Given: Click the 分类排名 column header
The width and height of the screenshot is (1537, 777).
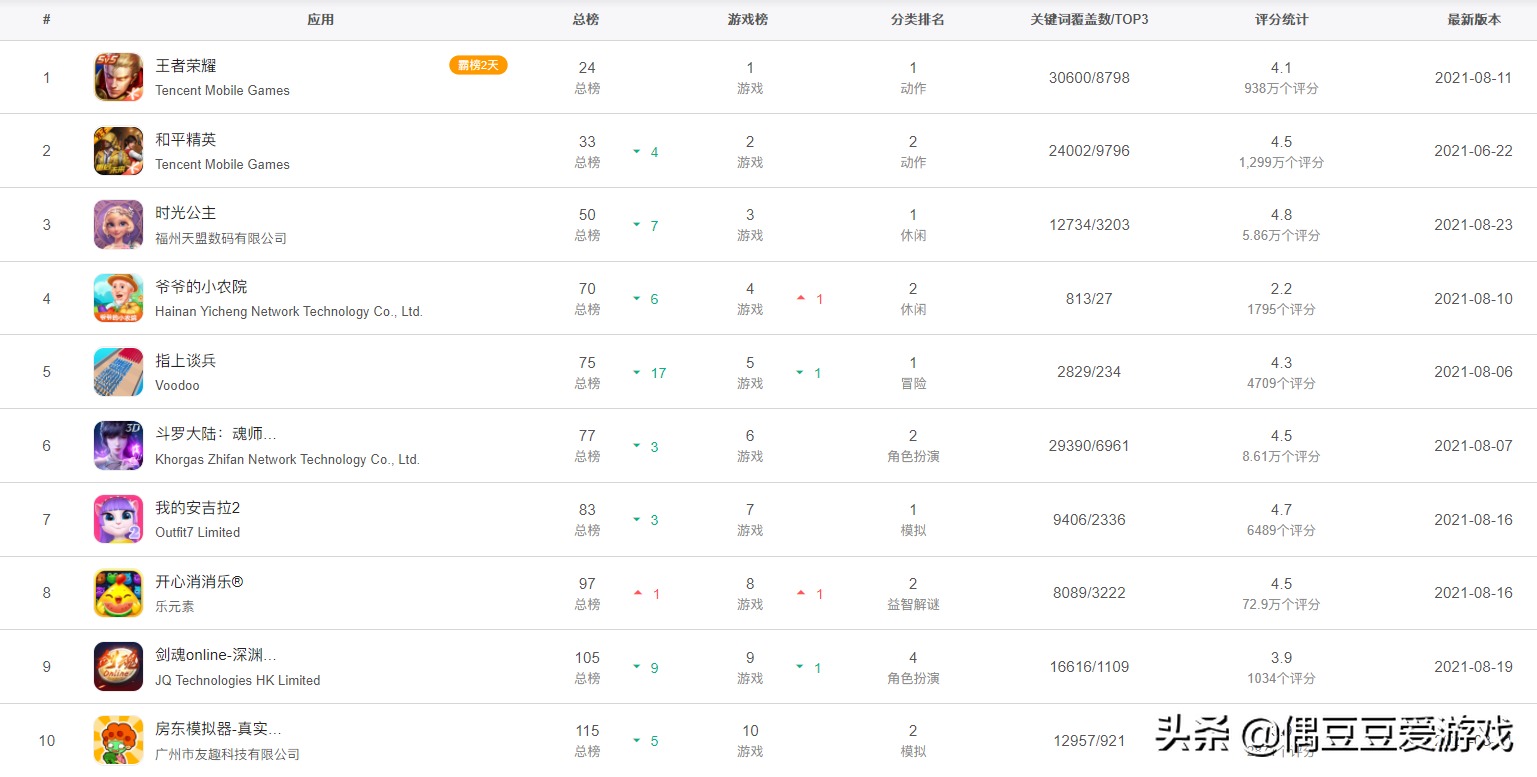Looking at the screenshot, I should (918, 20).
